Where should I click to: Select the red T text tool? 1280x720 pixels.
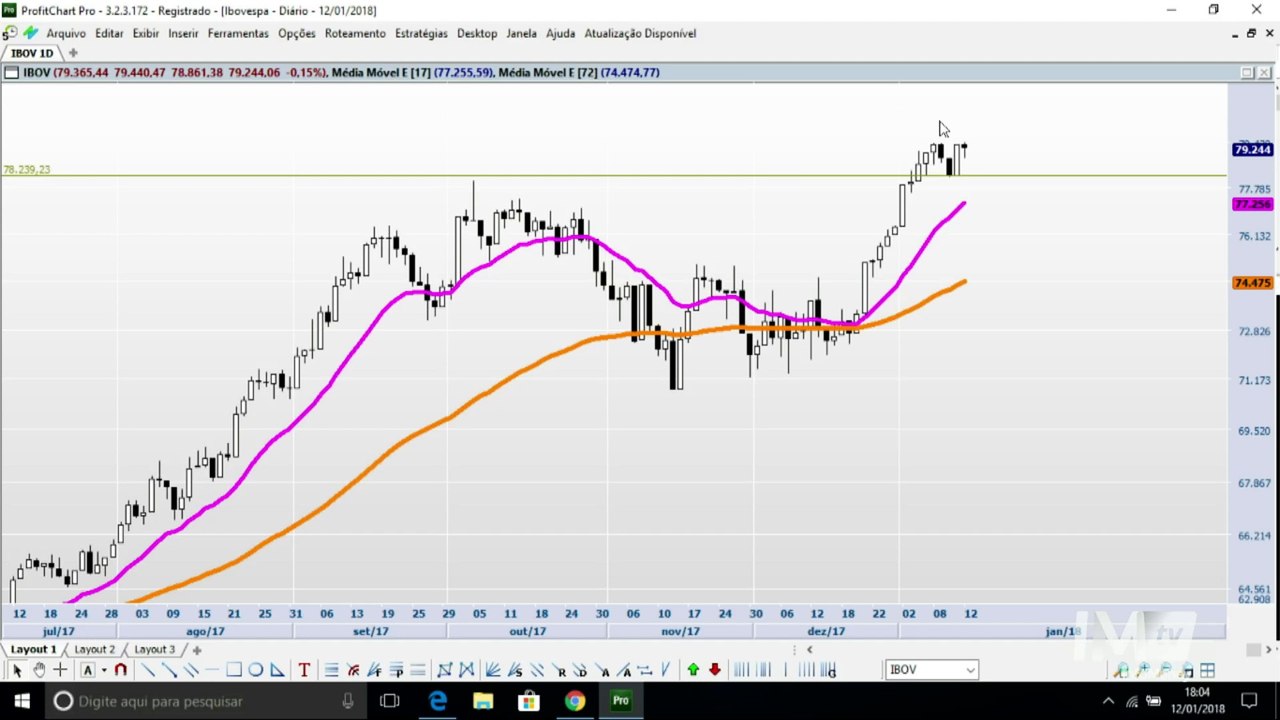tap(304, 670)
